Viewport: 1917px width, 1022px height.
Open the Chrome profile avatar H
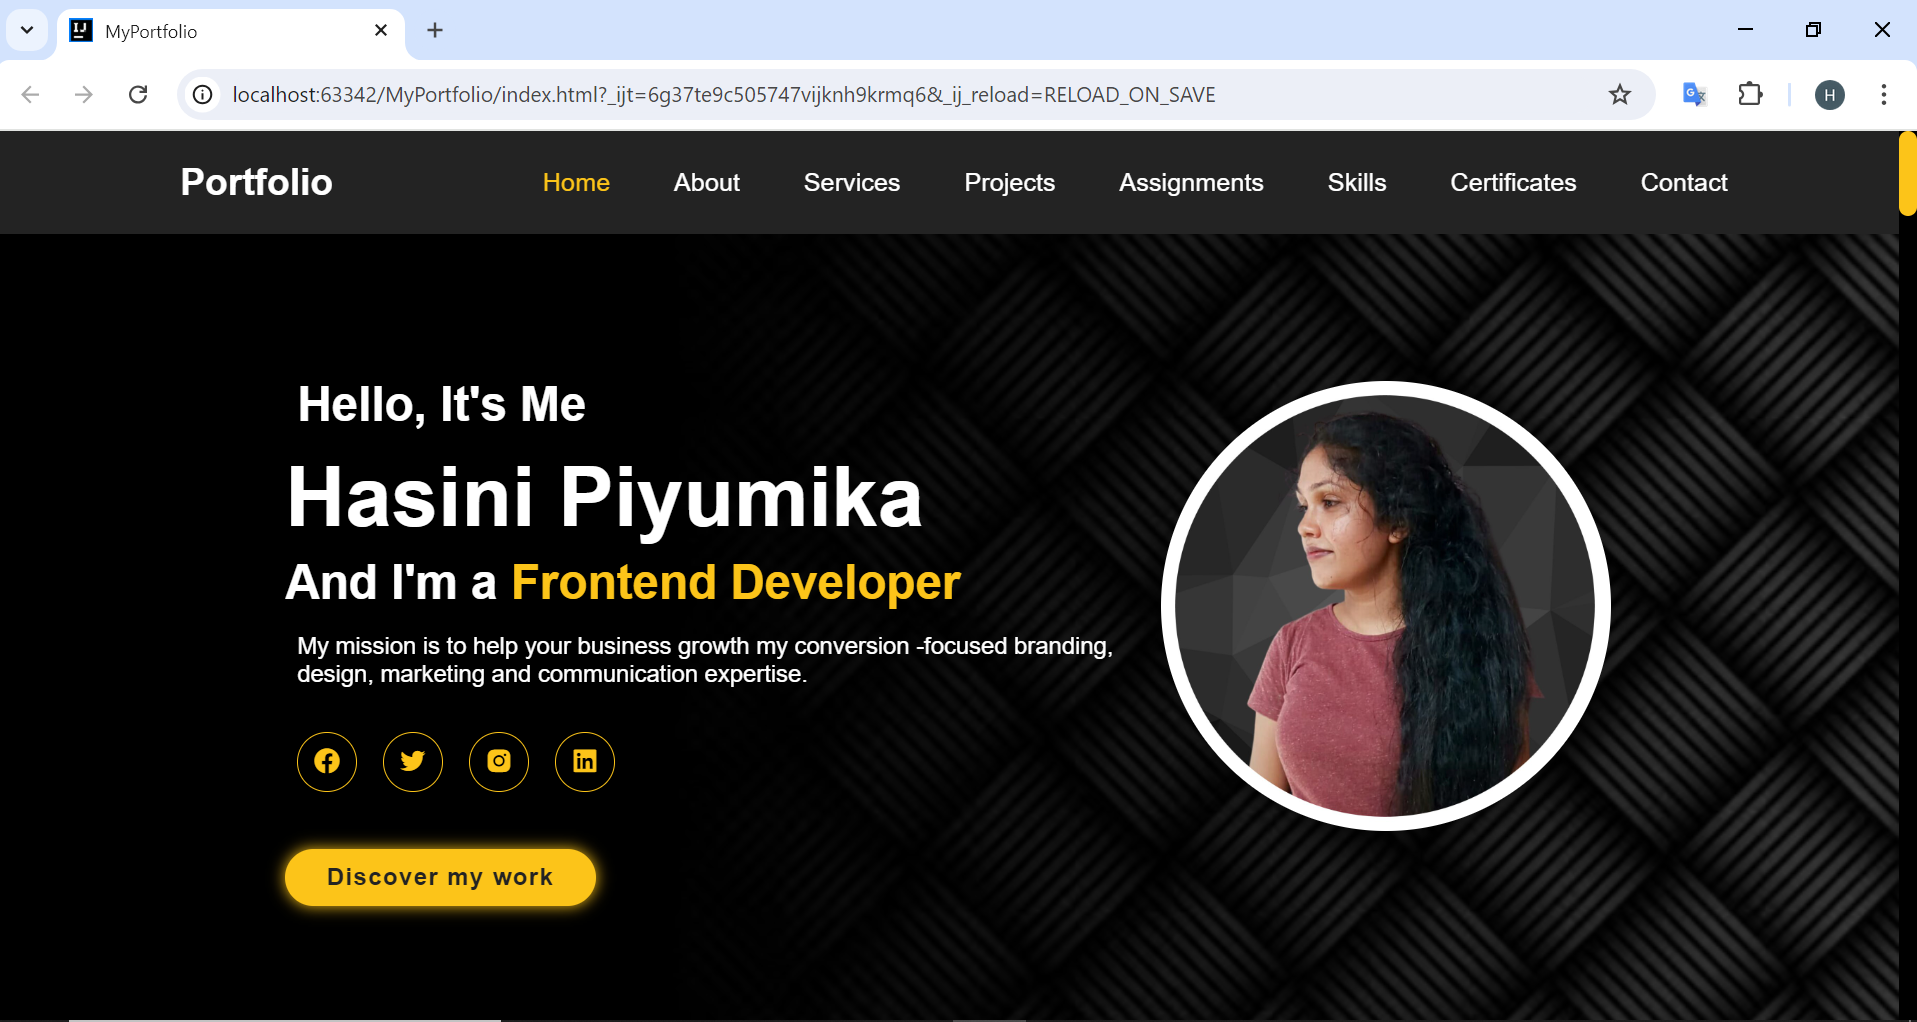point(1829,95)
